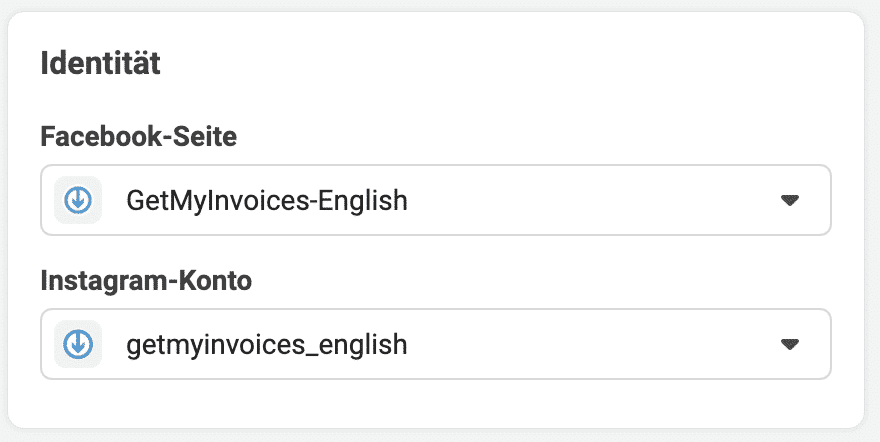The width and height of the screenshot is (880, 442).
Task: Click the Instagram-Konto dropdown arrow
Action: tap(790, 344)
